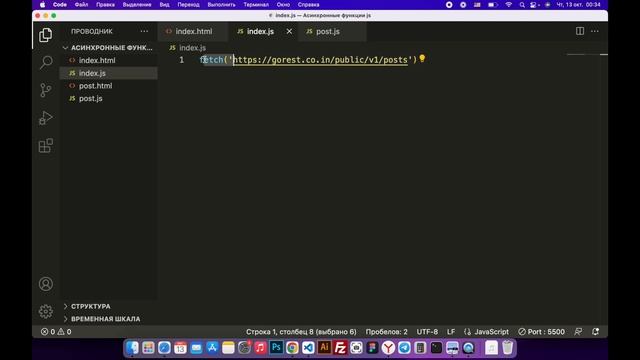The width and height of the screenshot is (640, 360).
Task: Open the Manage gear icon
Action: point(46,311)
